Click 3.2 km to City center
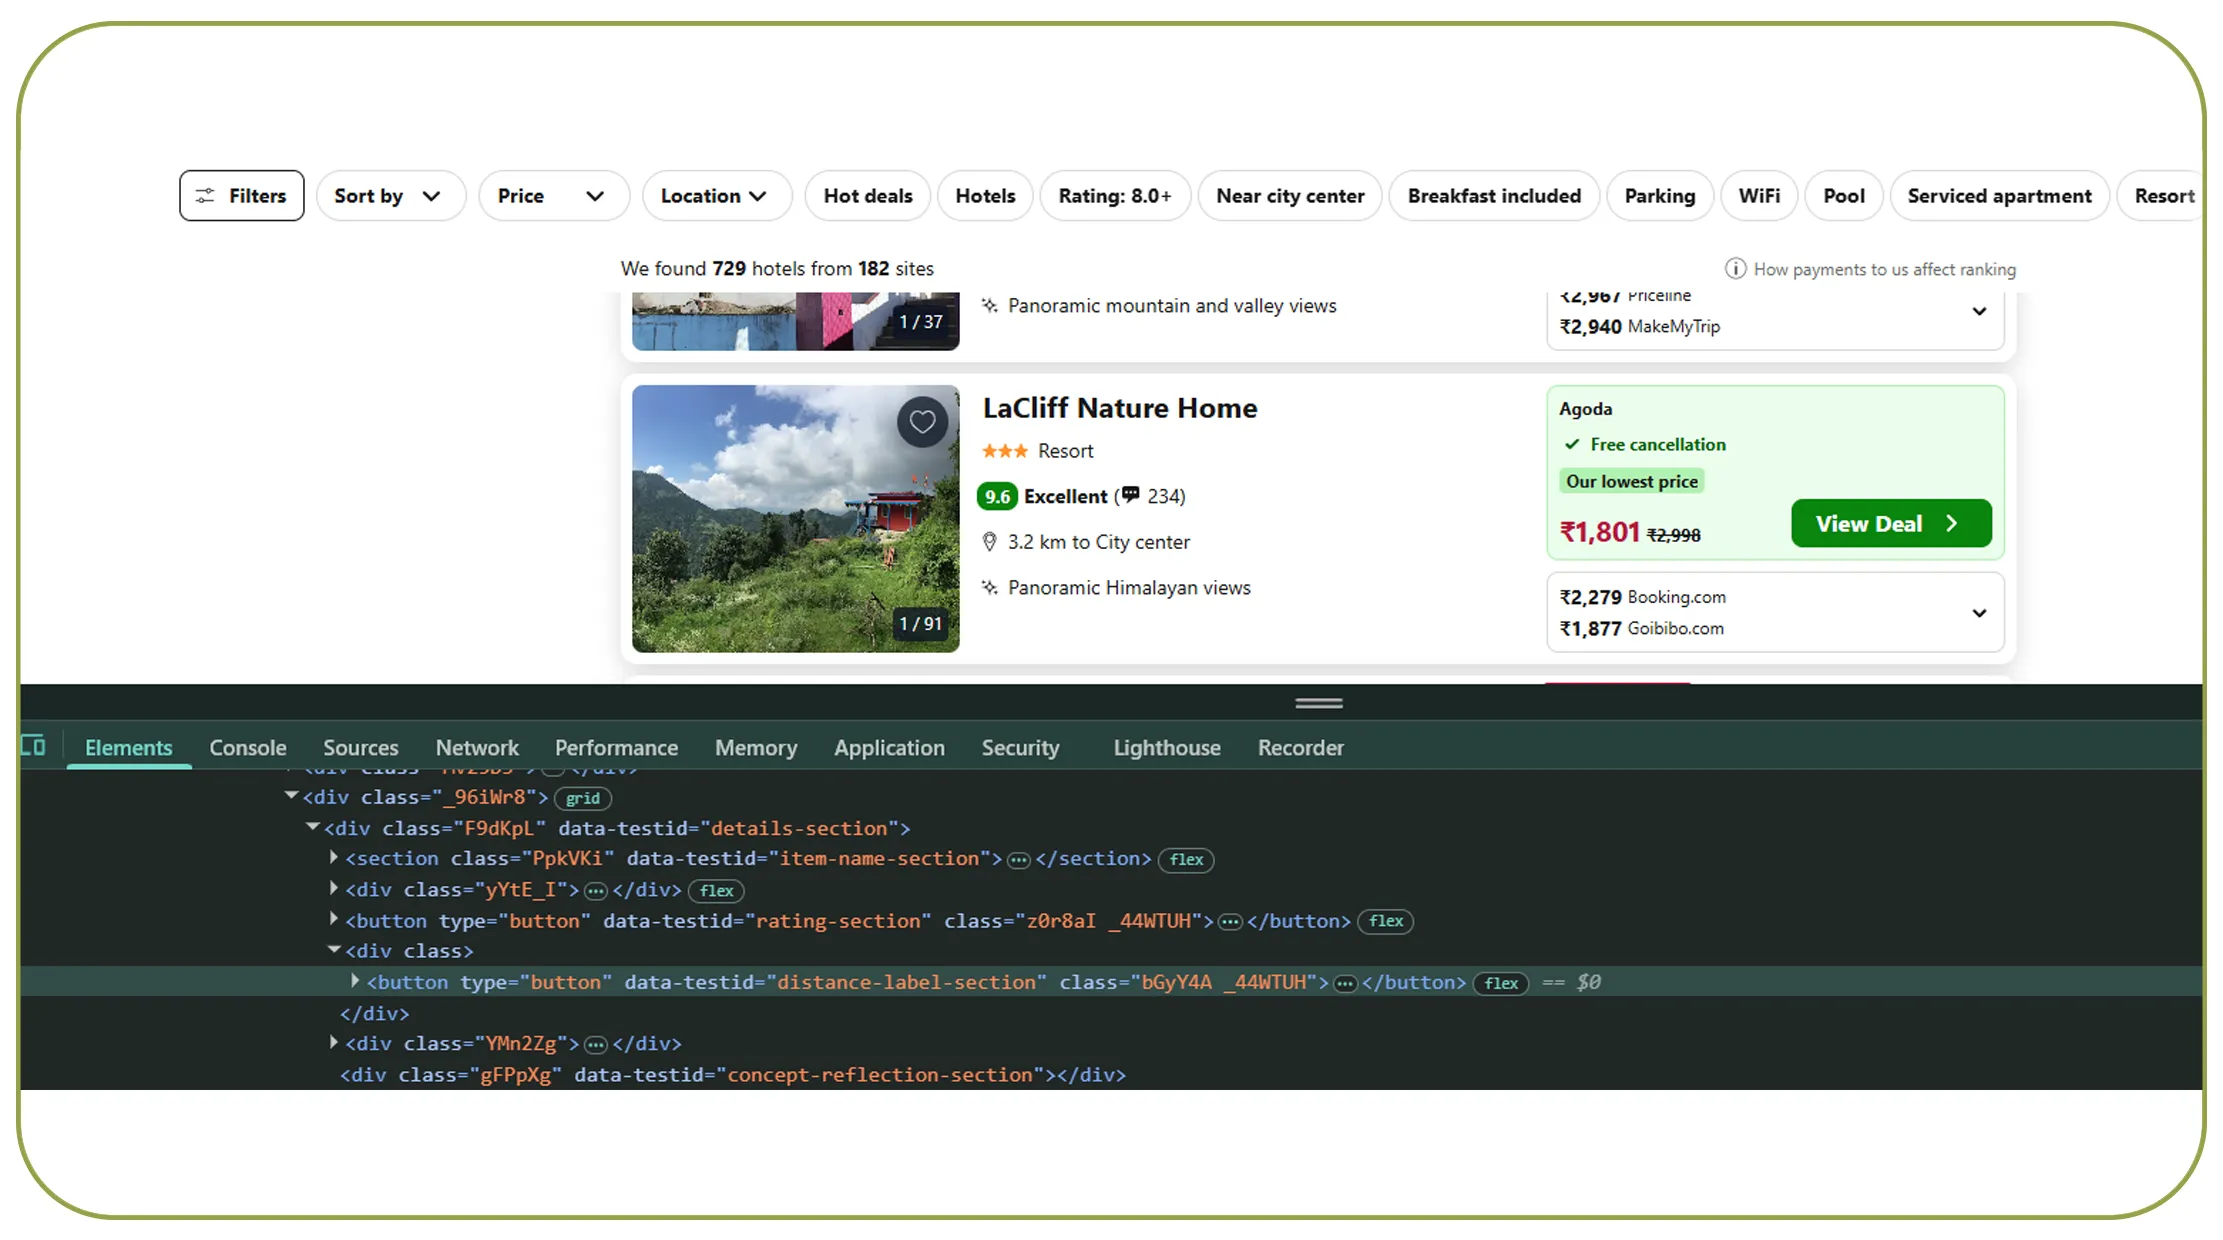The height and width of the screenshot is (1240, 2223). tap(1098, 542)
